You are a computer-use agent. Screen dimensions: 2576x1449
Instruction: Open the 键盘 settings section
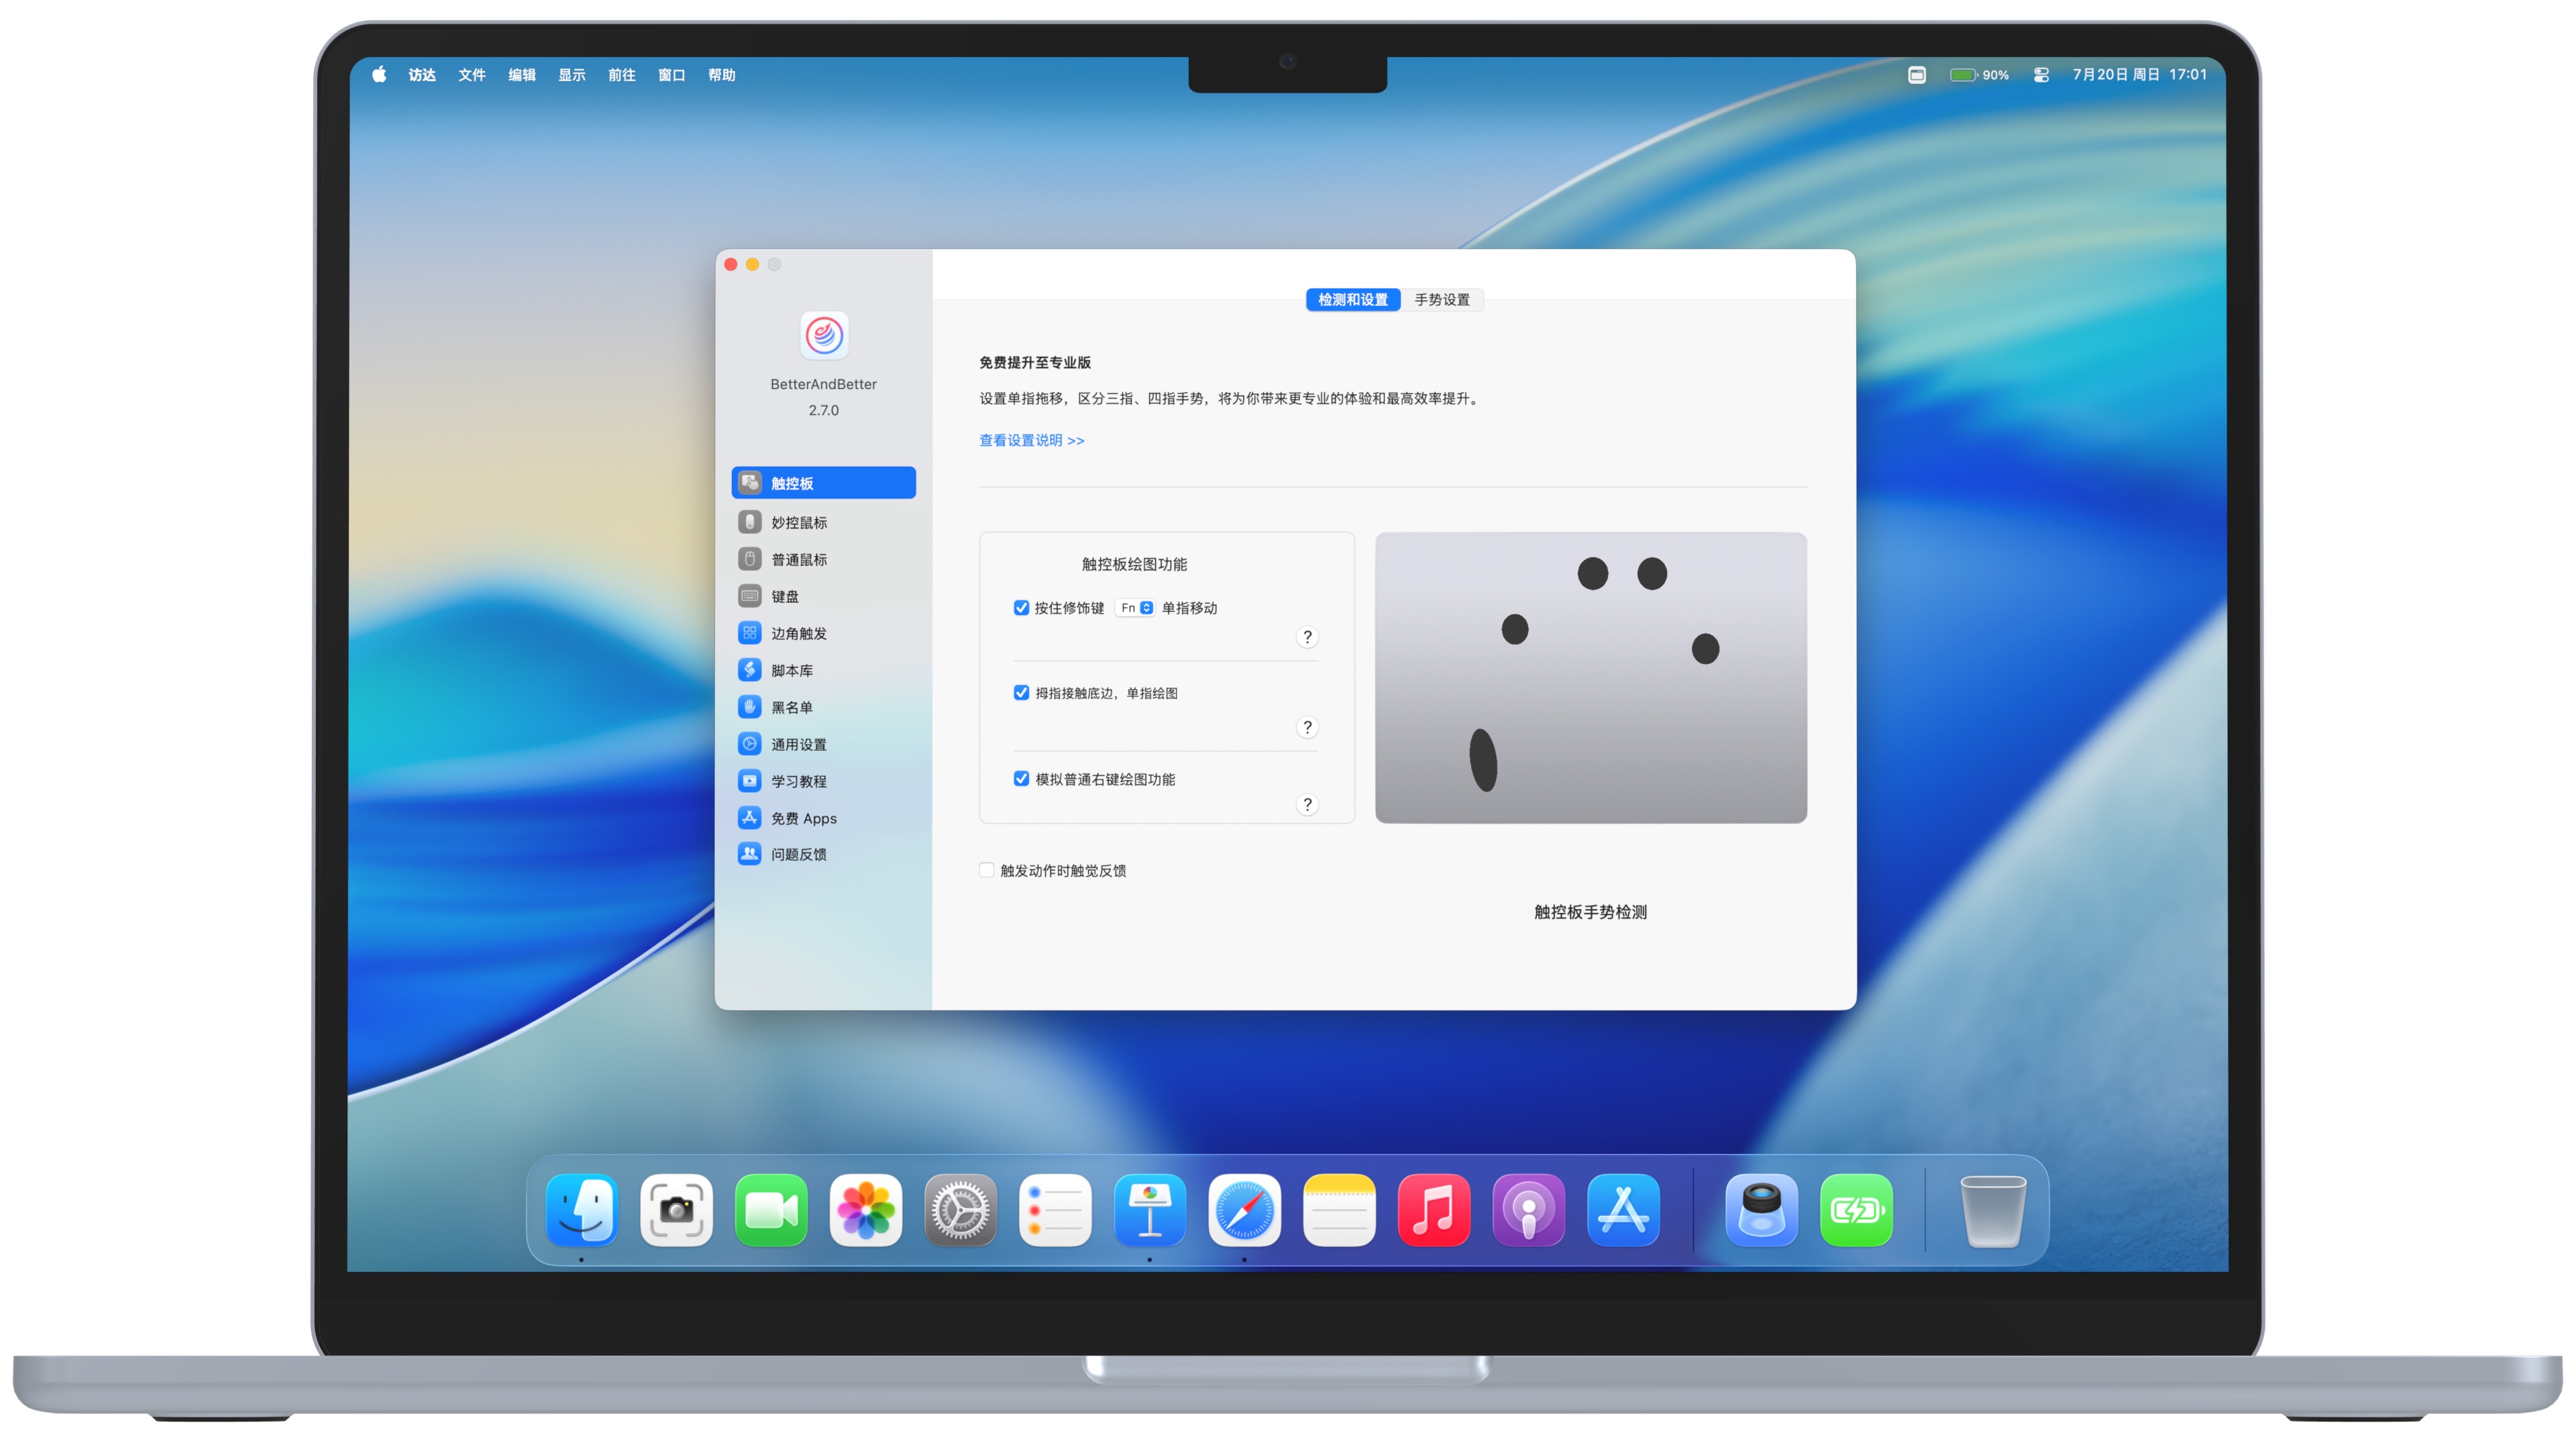(784, 596)
